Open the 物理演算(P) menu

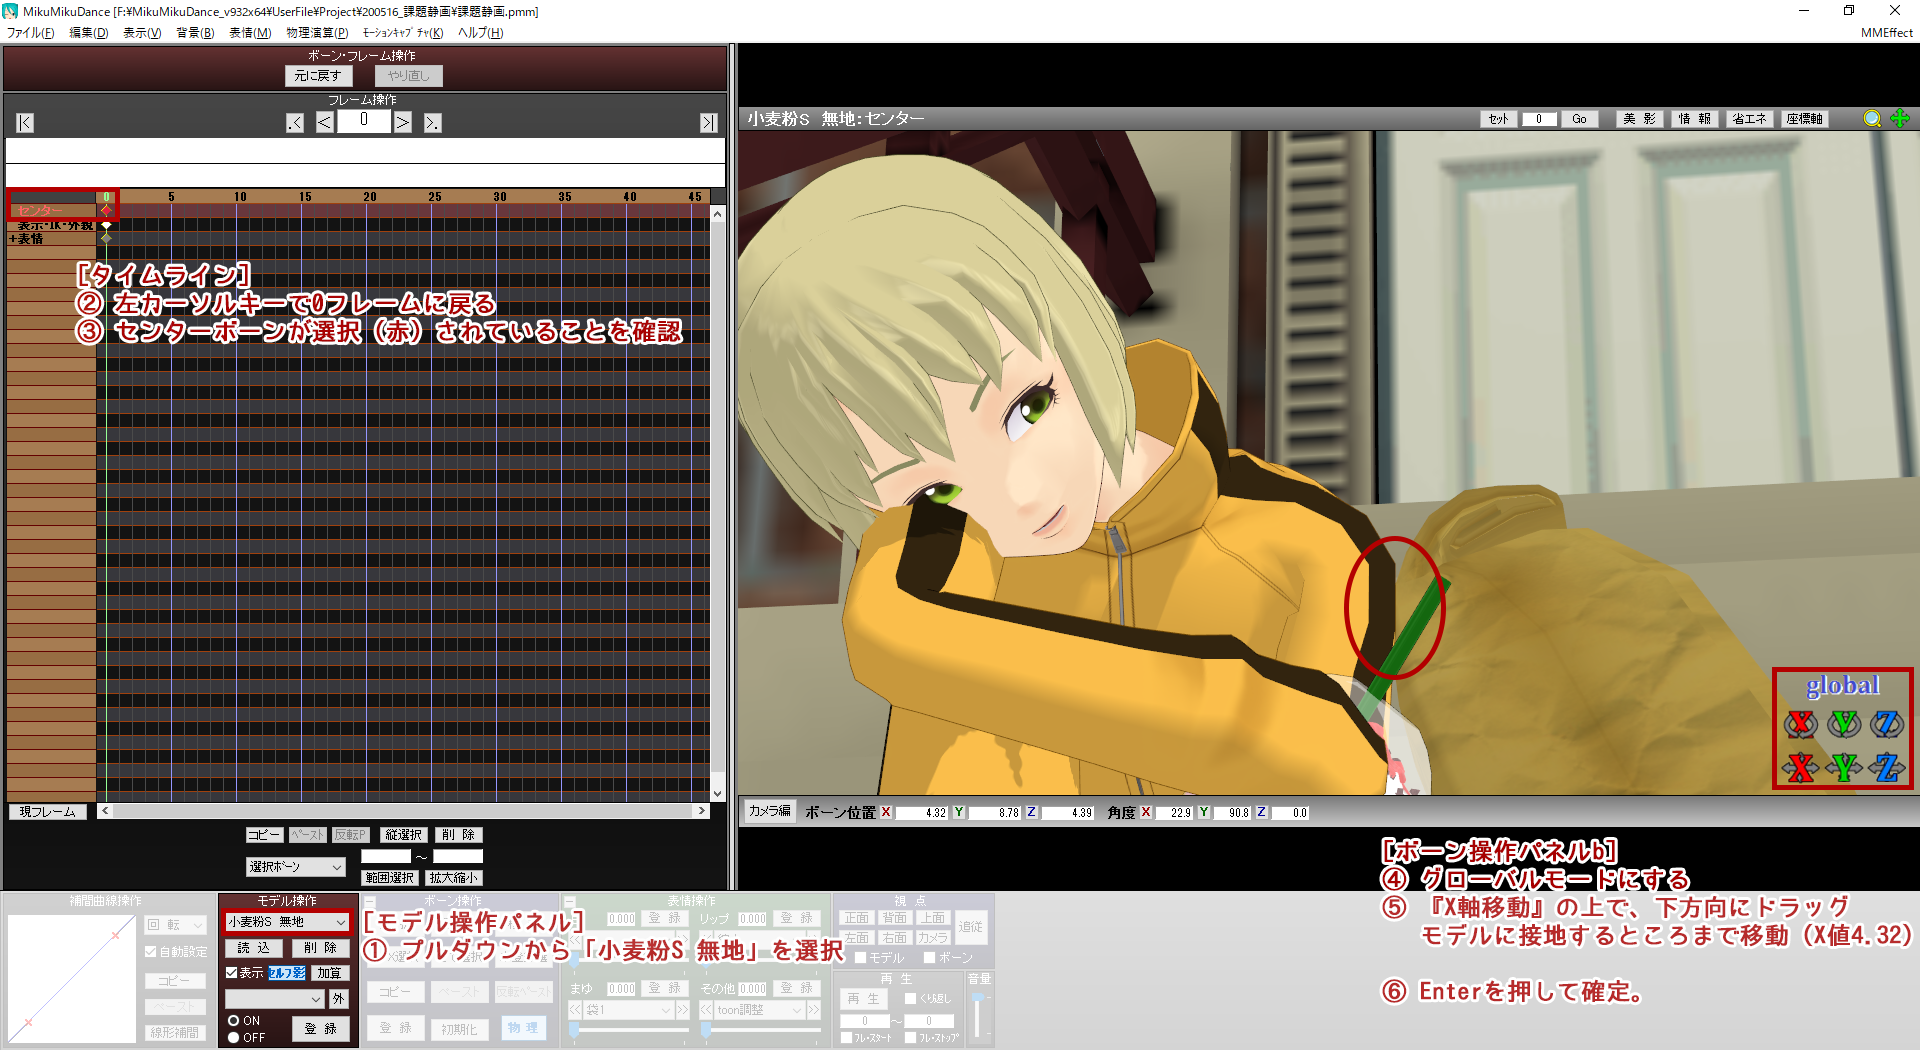317,33
